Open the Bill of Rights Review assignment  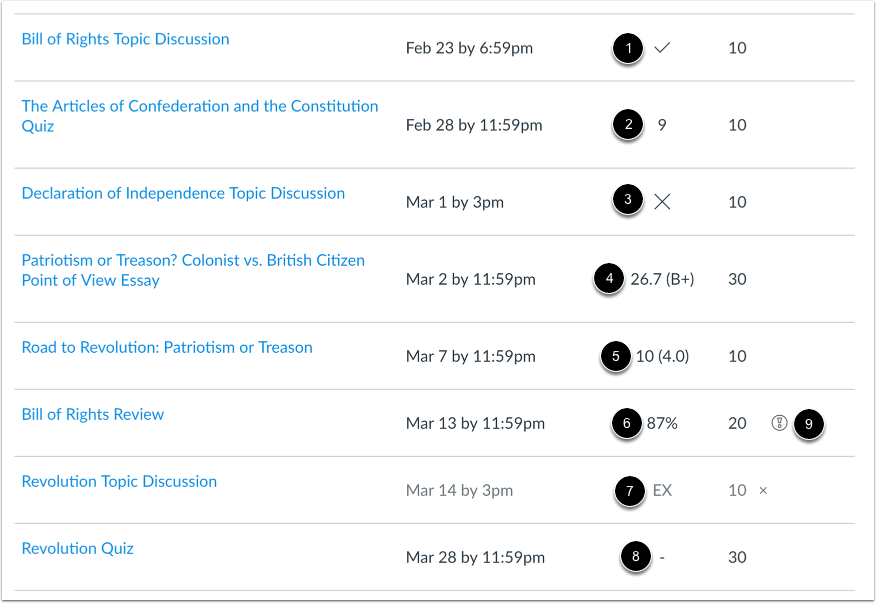tap(93, 415)
